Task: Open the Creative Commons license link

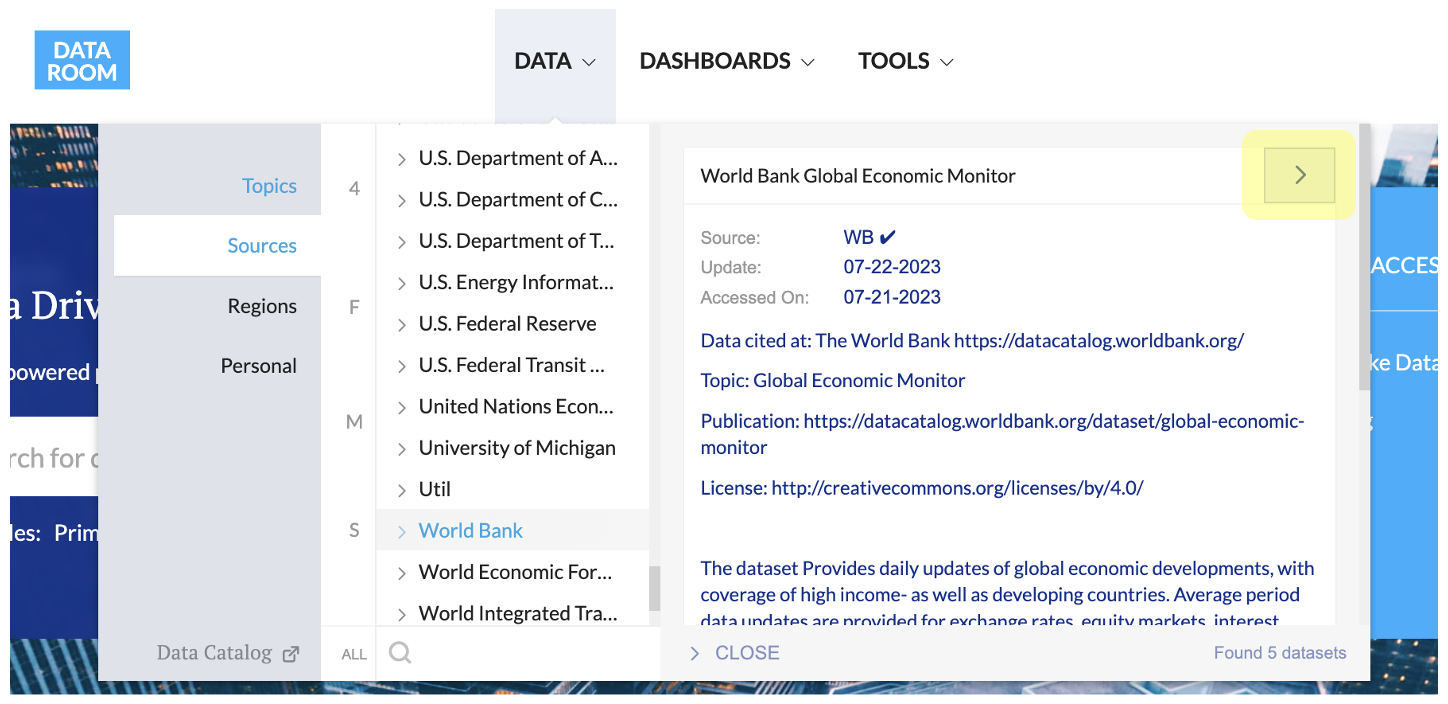Action: pos(957,488)
